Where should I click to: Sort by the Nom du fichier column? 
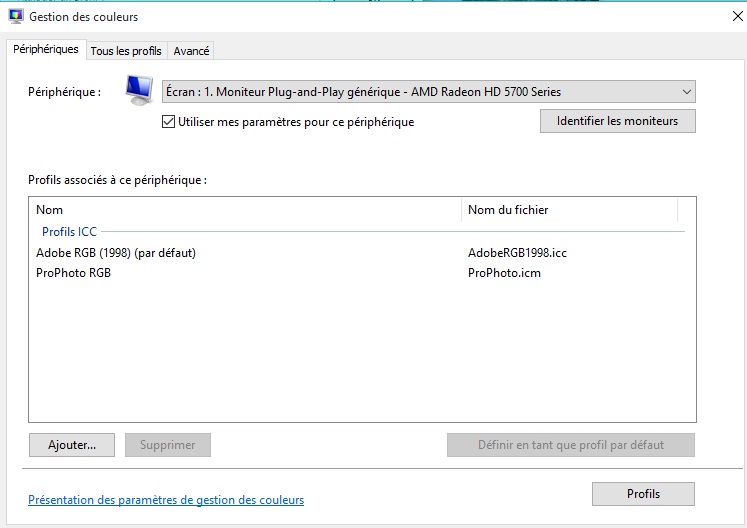(x=508, y=210)
